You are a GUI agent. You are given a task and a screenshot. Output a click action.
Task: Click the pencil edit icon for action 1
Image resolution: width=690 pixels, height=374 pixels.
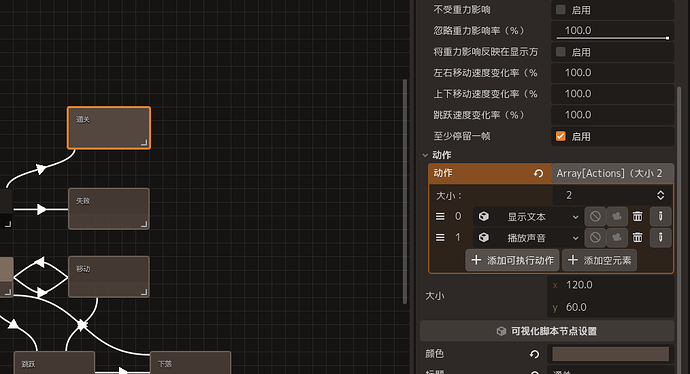(661, 238)
